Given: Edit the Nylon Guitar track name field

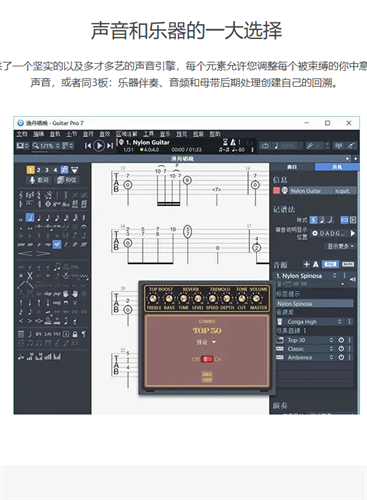Looking at the screenshot, I should coord(311,191).
